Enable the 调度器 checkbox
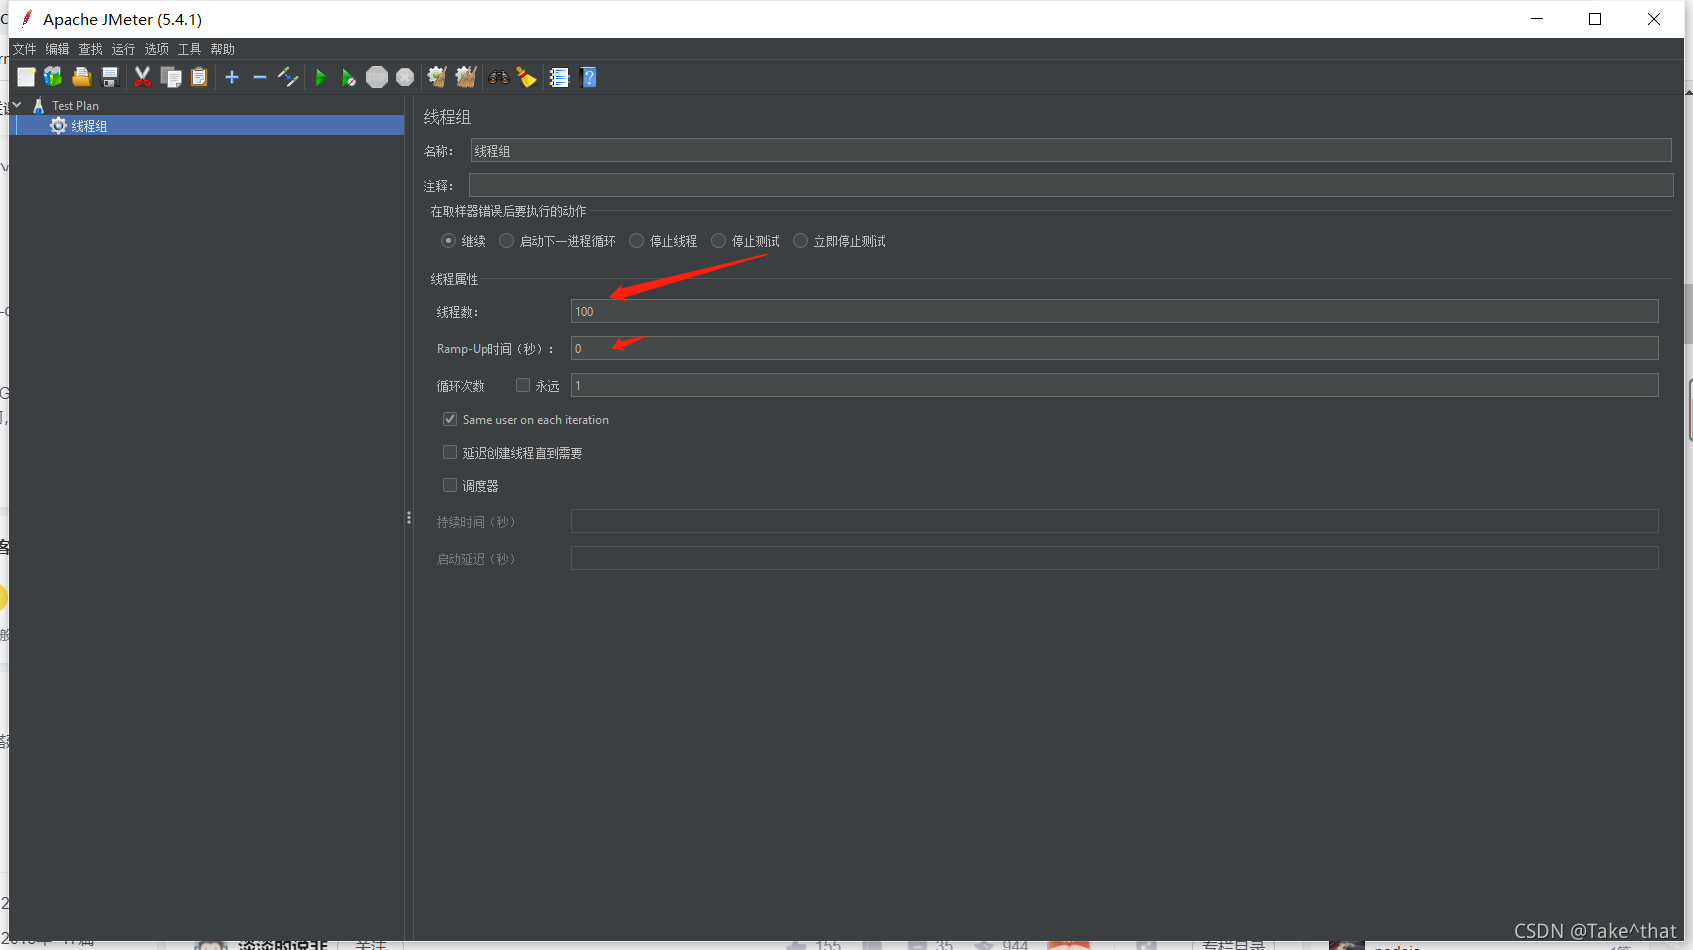The width and height of the screenshot is (1693, 950). tap(450, 485)
